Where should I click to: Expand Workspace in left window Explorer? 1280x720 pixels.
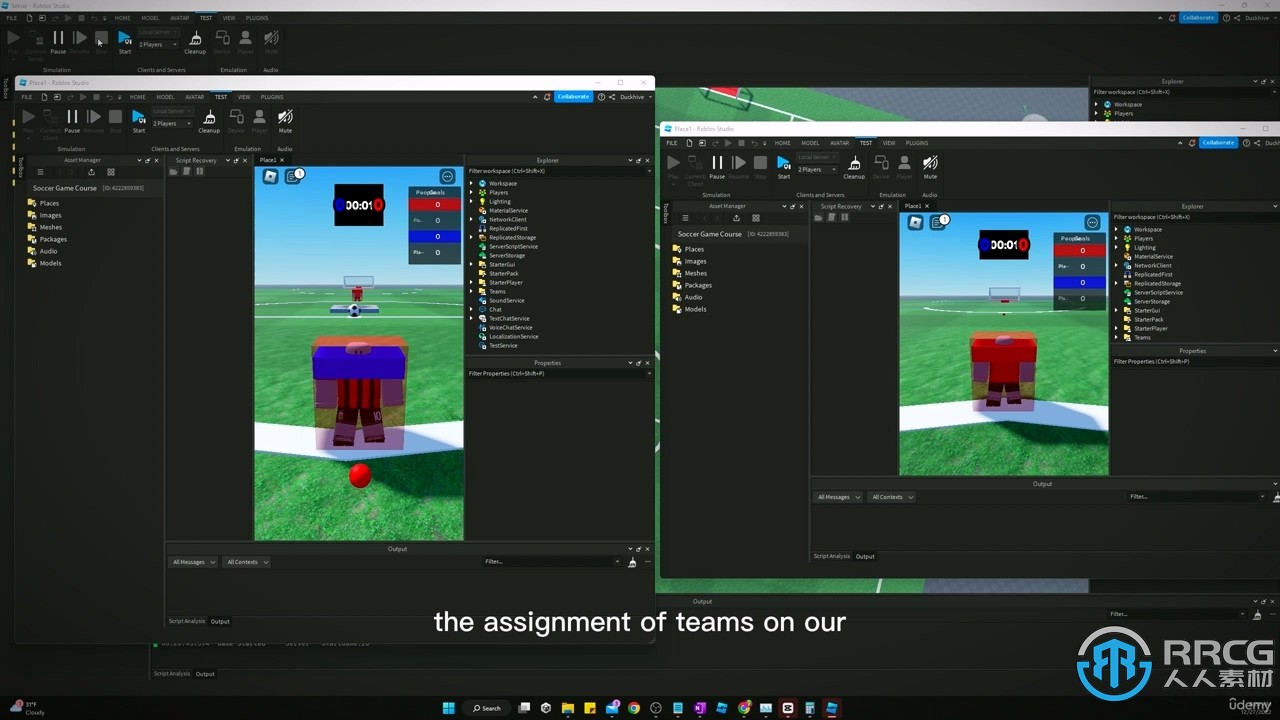472,183
